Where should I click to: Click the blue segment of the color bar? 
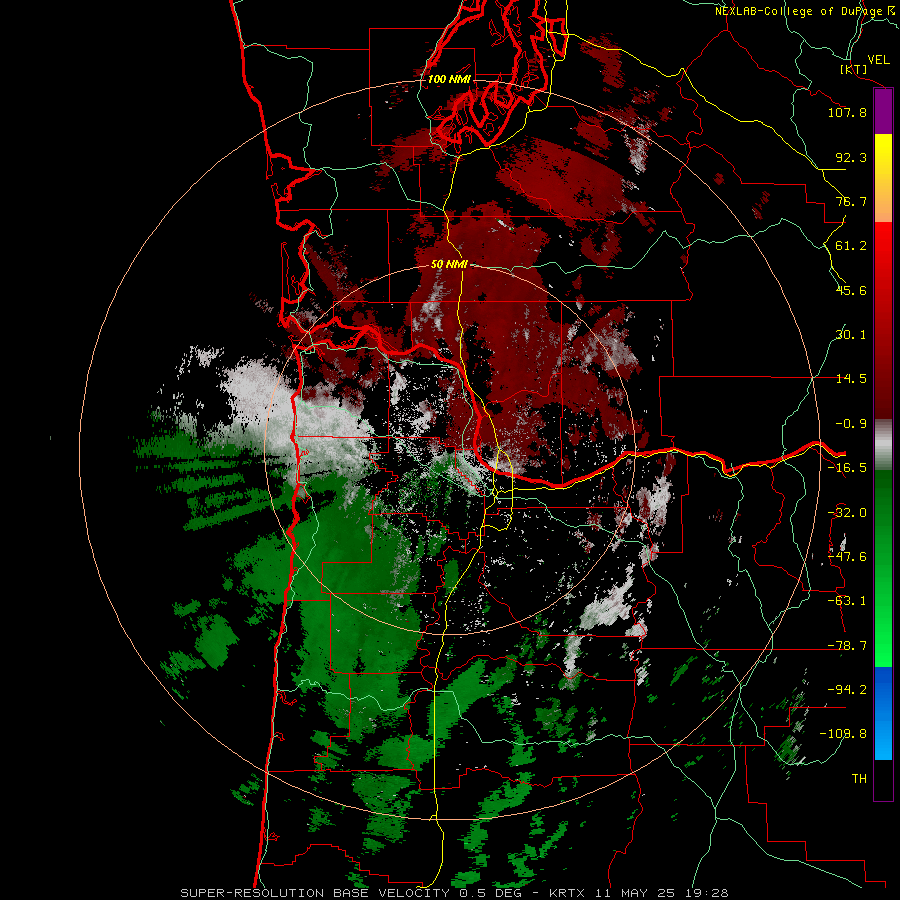[883, 713]
